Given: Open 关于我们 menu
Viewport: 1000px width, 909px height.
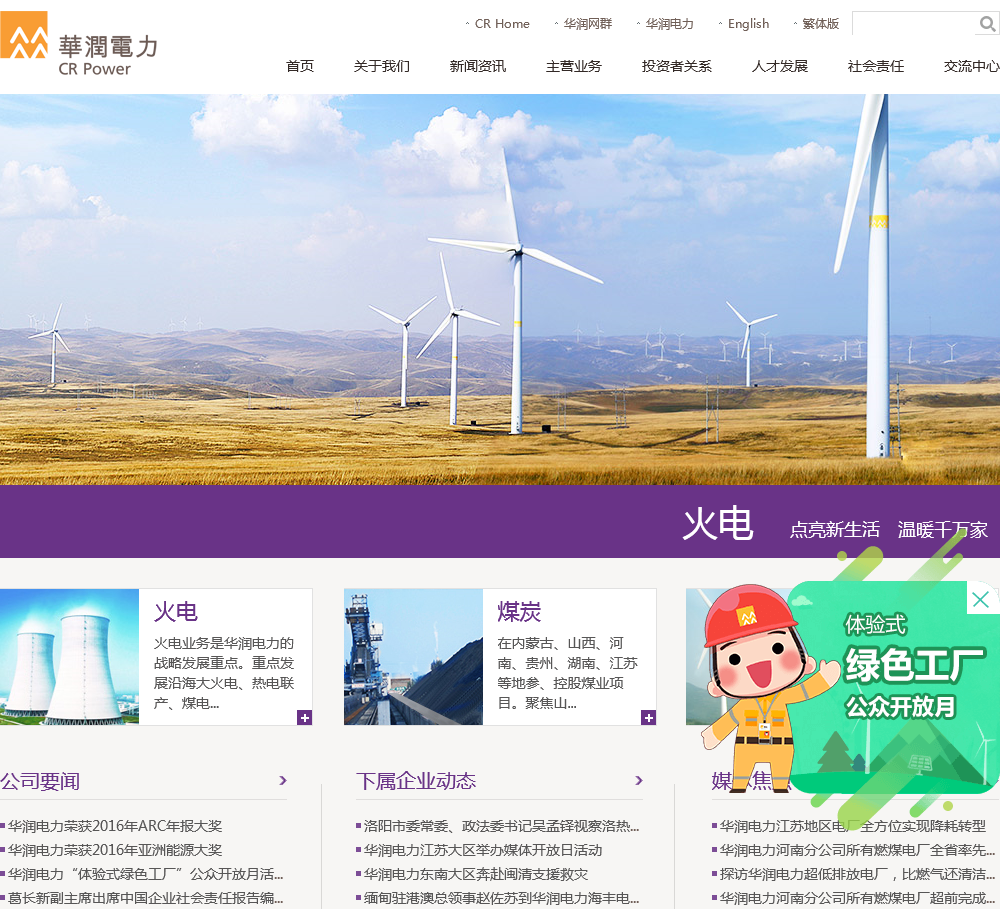Looking at the screenshot, I should point(381,66).
